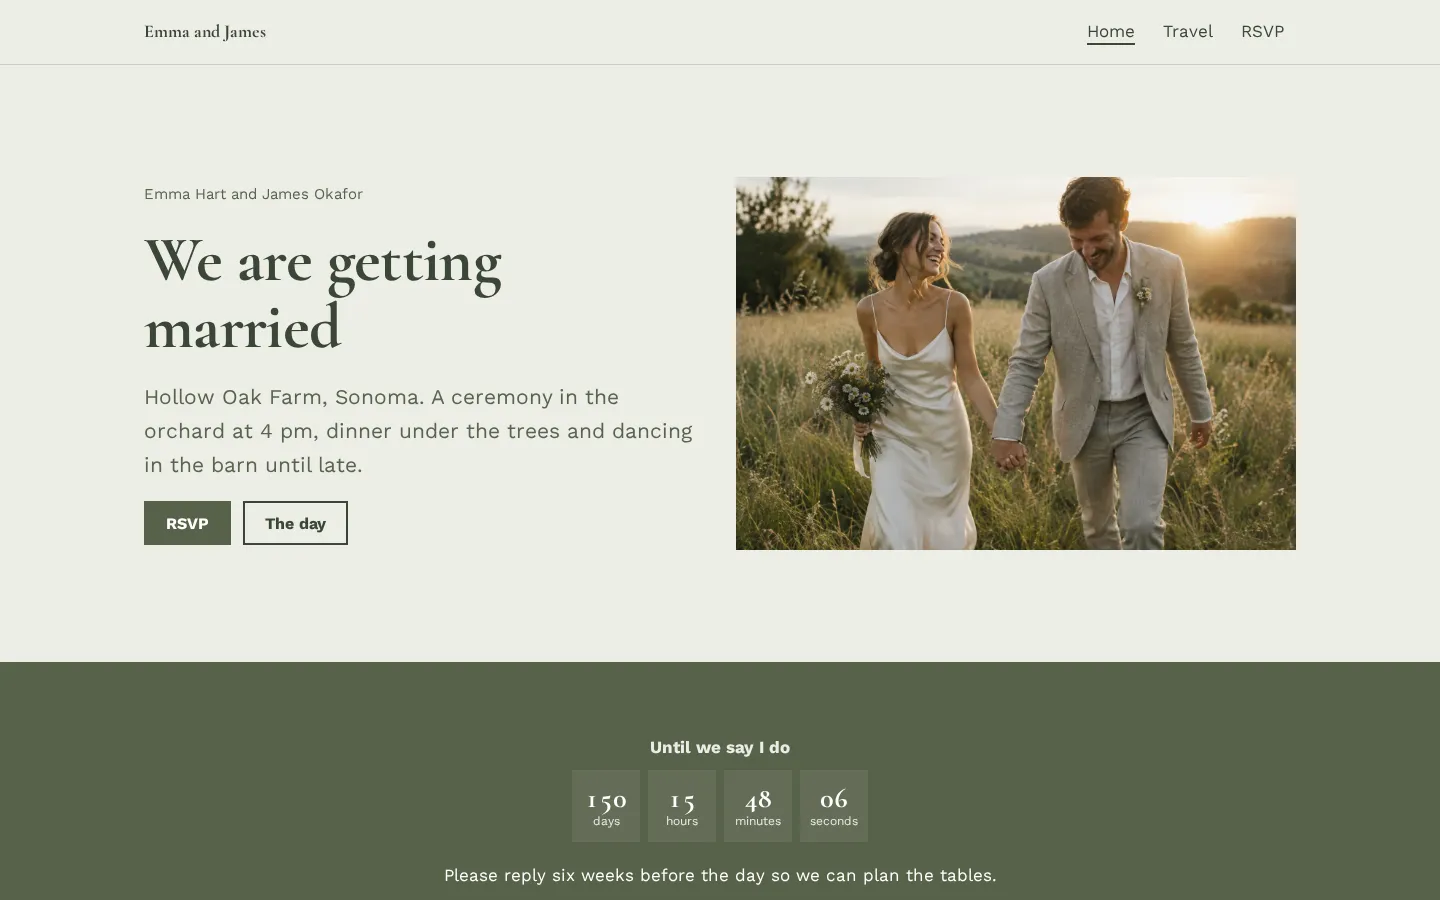
Task: Open The day button
Action: coord(295,523)
